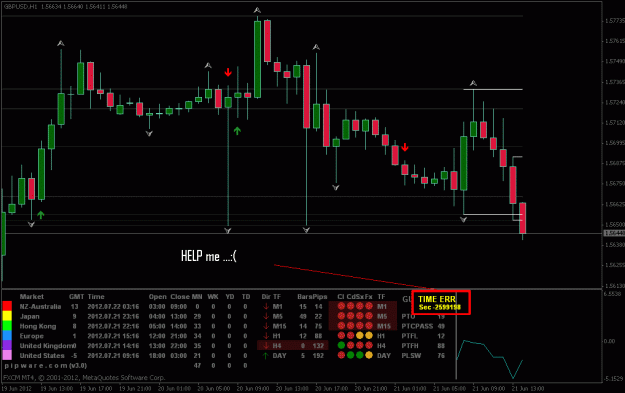This screenshot has height=393, width=625.
Task: Select the green Sx dot in DAY row
Action: (360, 355)
